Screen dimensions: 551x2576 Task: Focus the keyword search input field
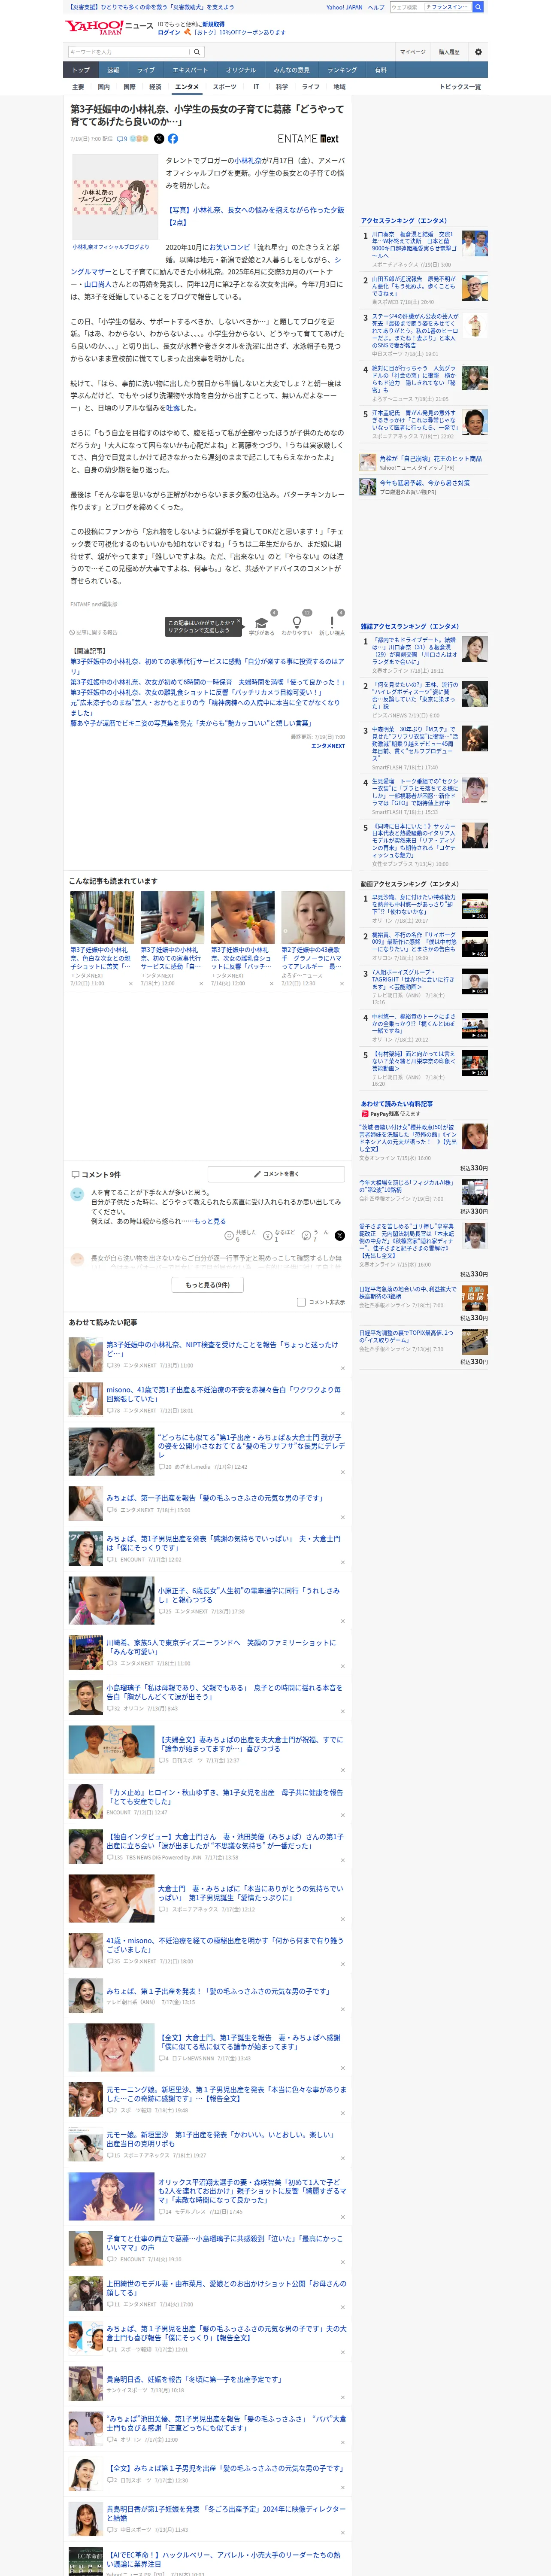pyautogui.click(x=129, y=52)
